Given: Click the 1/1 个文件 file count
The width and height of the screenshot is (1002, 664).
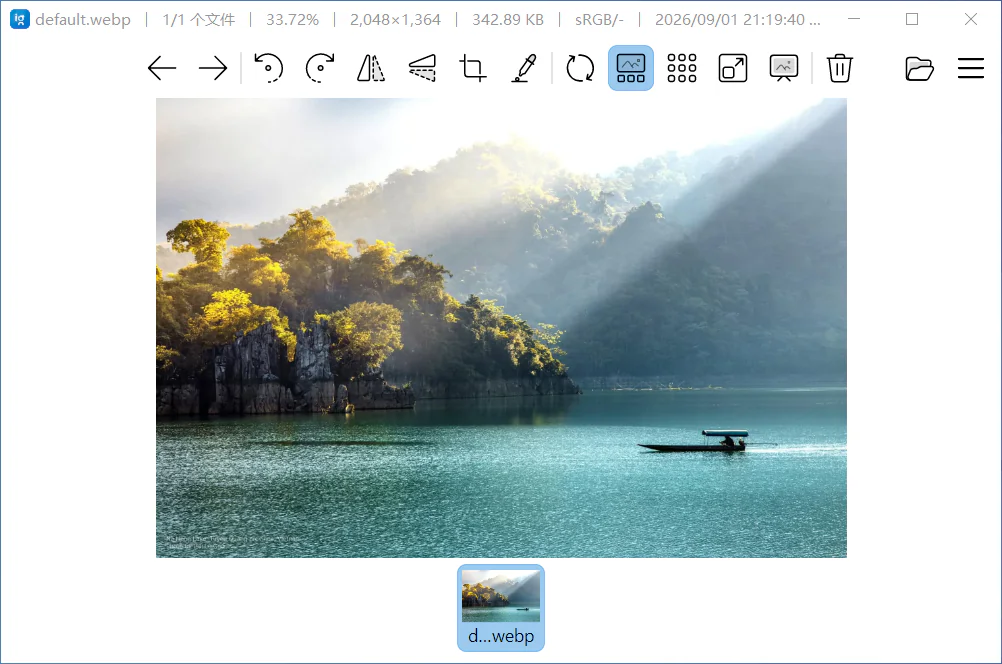Looking at the screenshot, I should (x=199, y=20).
